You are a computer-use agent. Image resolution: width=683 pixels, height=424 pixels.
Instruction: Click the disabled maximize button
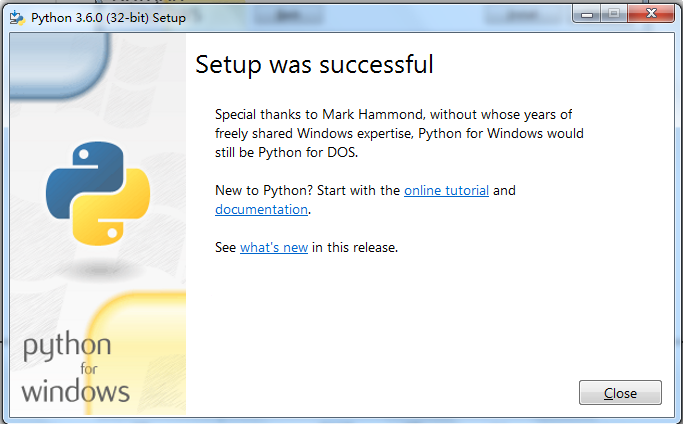(612, 15)
